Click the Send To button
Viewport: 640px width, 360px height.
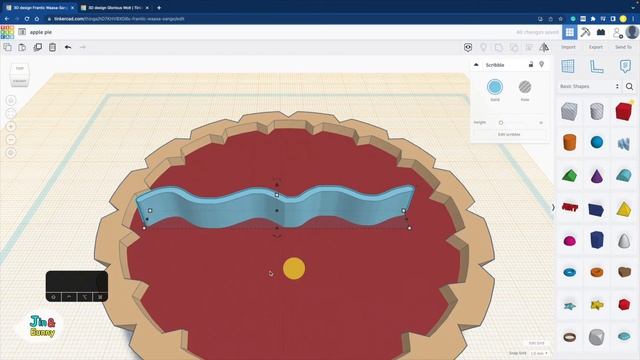point(623,47)
